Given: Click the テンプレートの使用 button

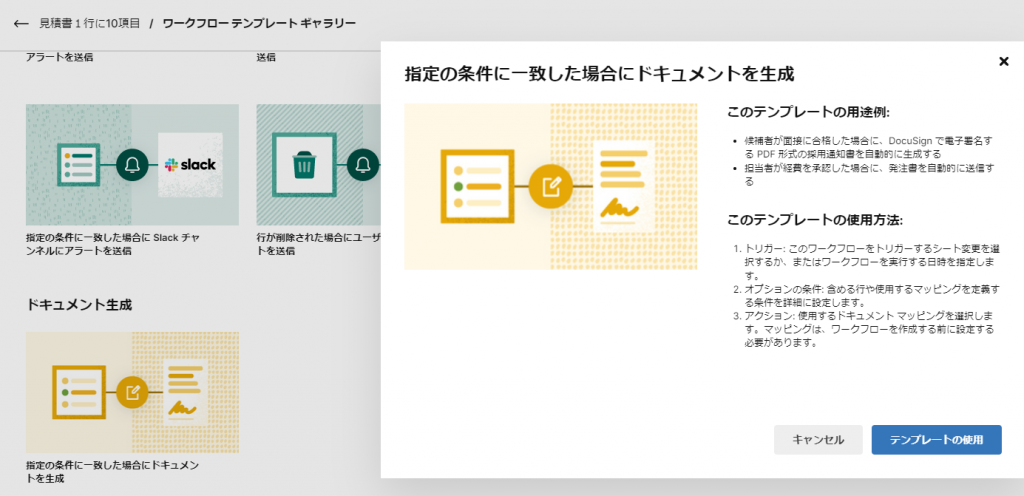Looking at the screenshot, I should coord(936,440).
